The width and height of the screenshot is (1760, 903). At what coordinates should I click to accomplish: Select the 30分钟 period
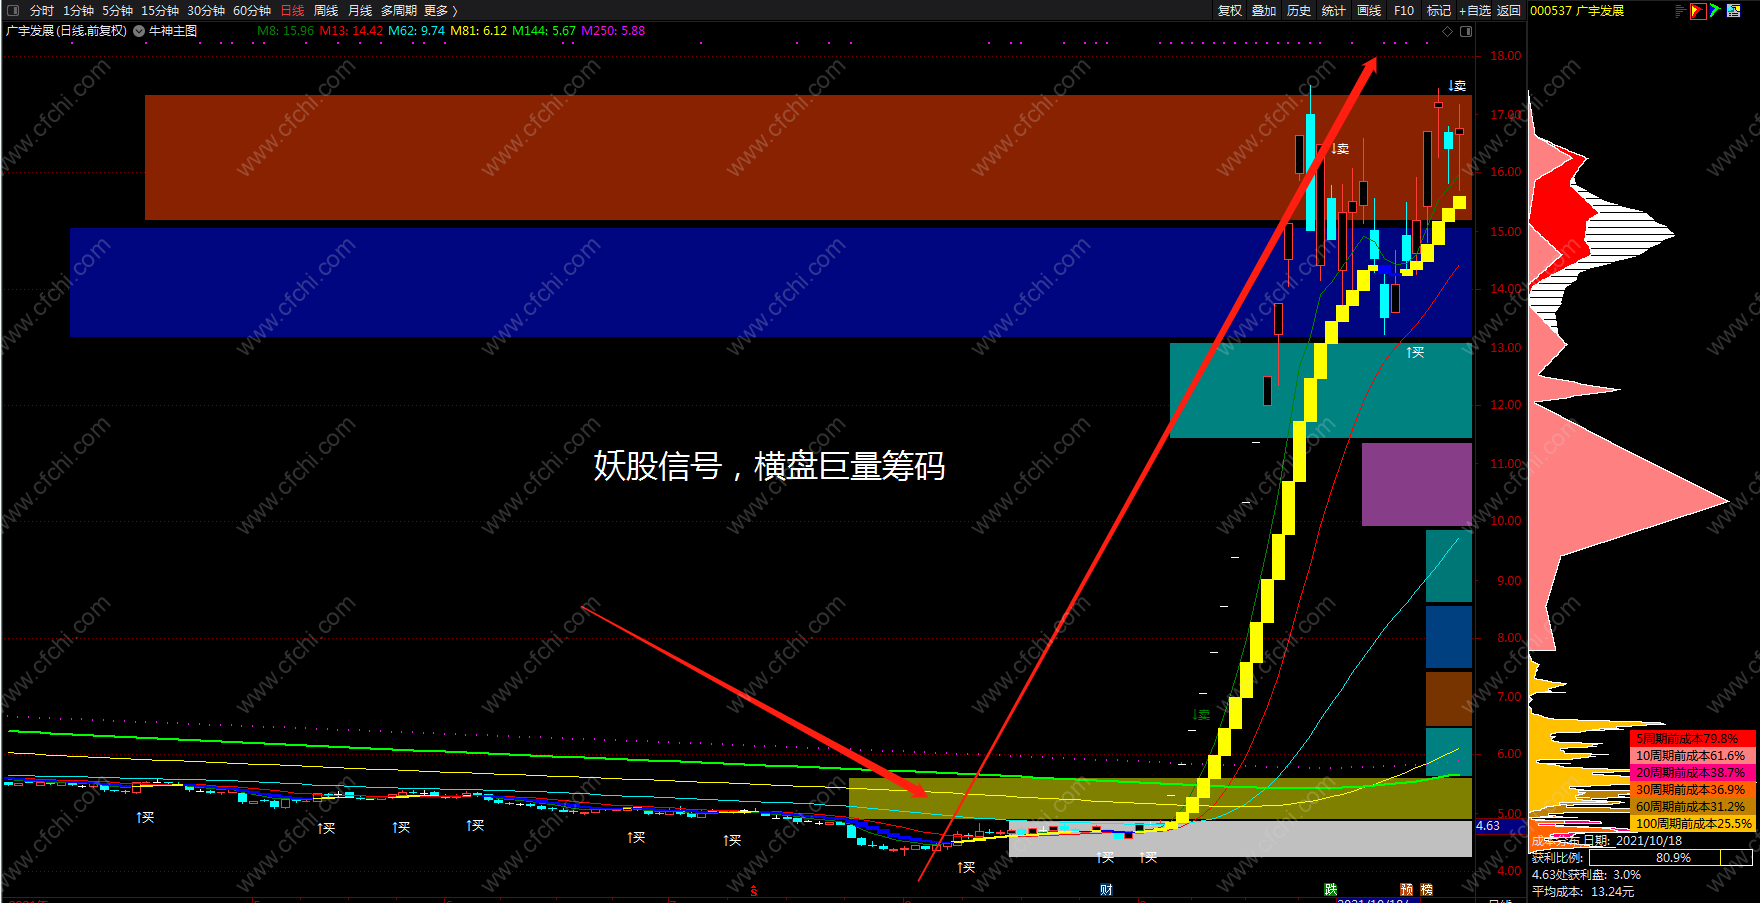coord(206,11)
